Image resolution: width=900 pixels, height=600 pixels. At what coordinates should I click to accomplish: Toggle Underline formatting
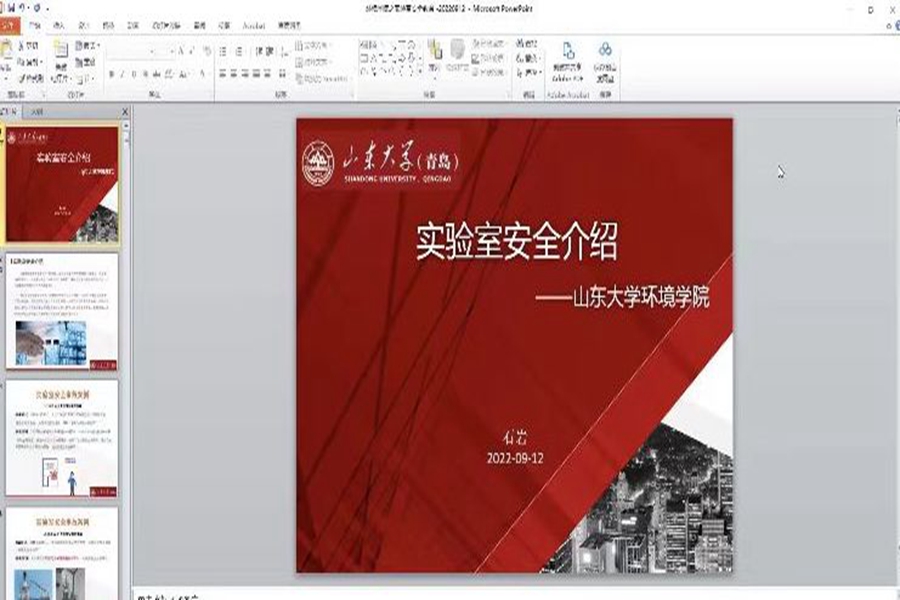(134, 74)
